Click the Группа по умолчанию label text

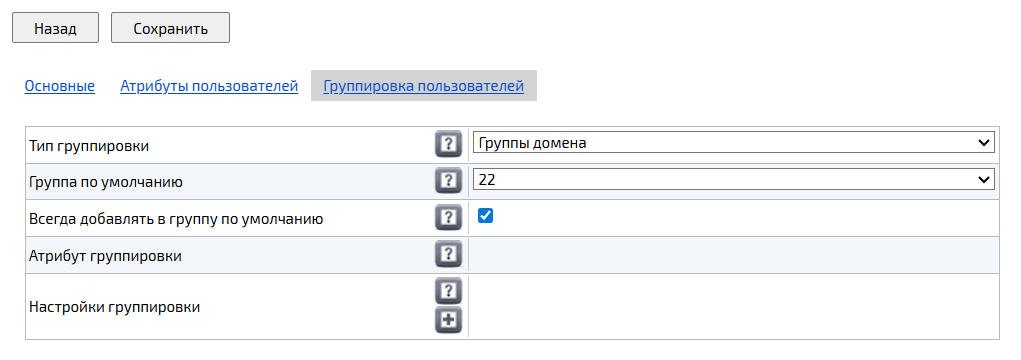106,182
